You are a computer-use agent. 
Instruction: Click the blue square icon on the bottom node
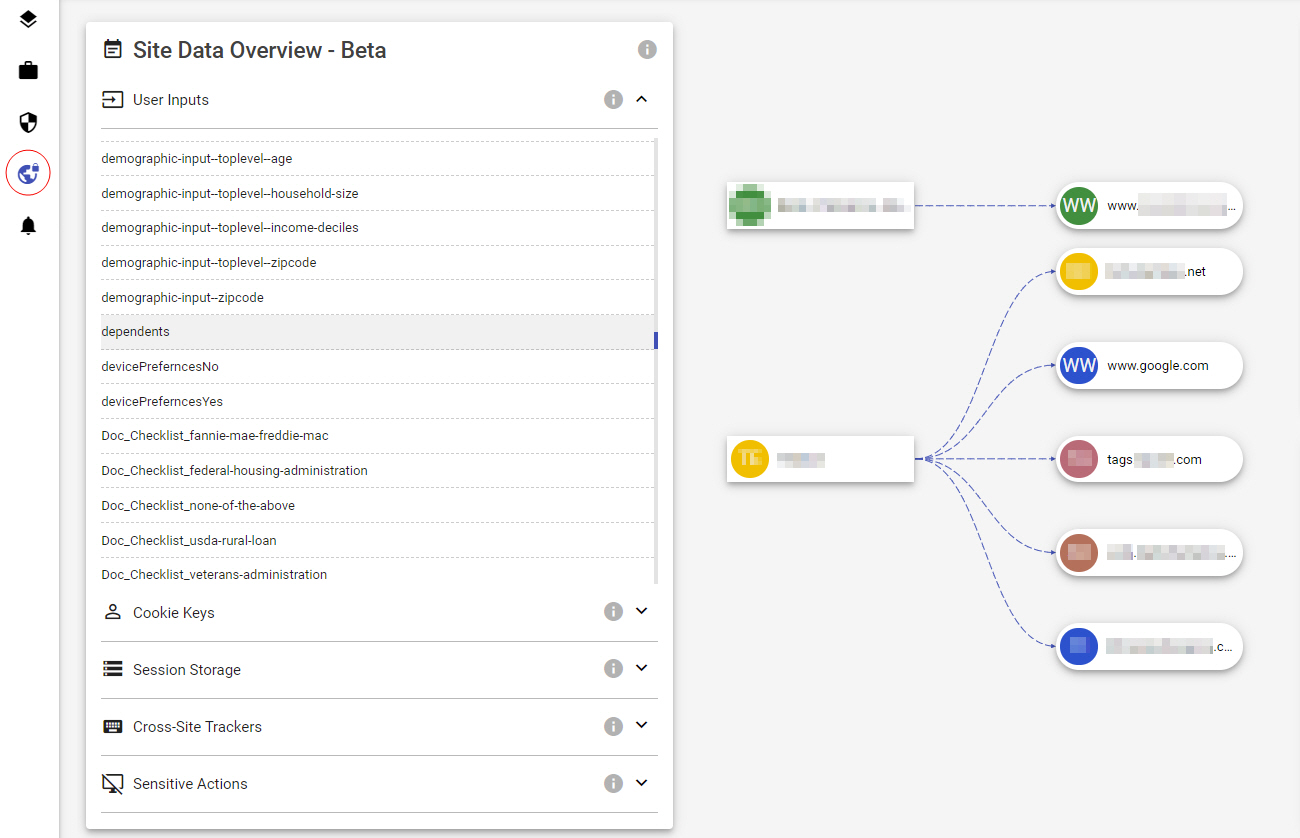click(x=1080, y=647)
